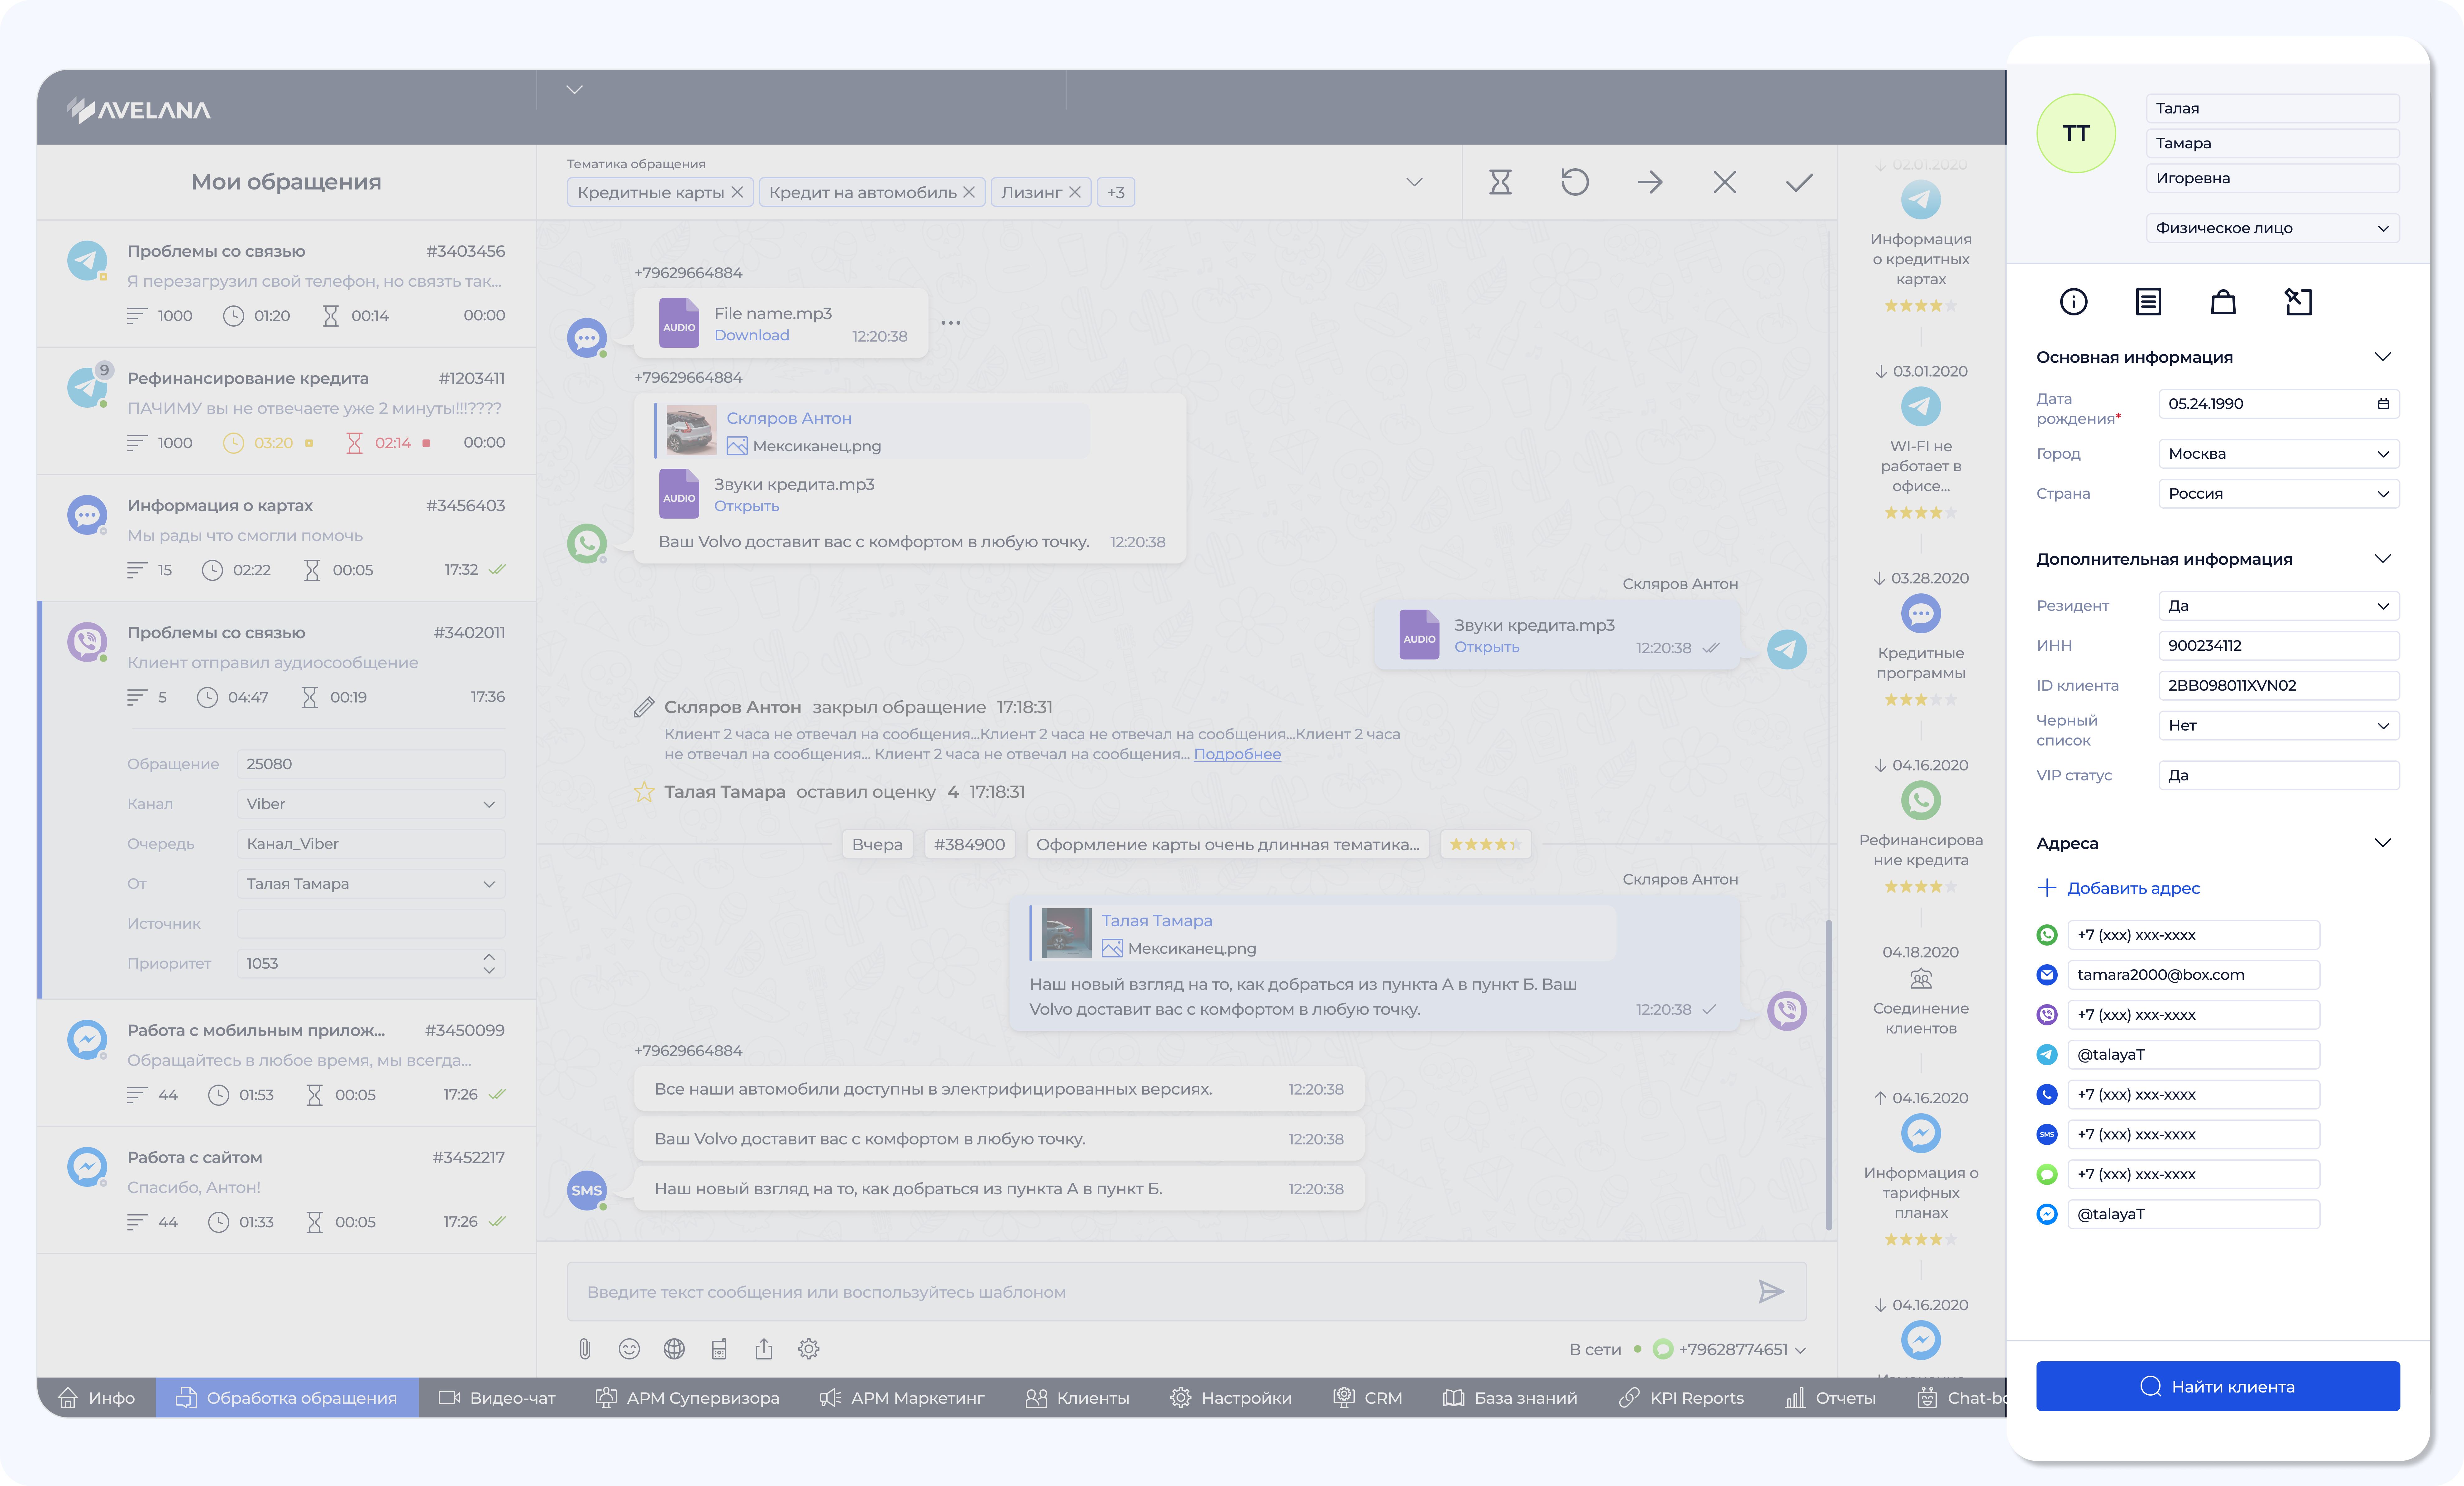This screenshot has height=1486, width=2464.
Task: Click the paperclip attachment icon
Action: (585, 1349)
